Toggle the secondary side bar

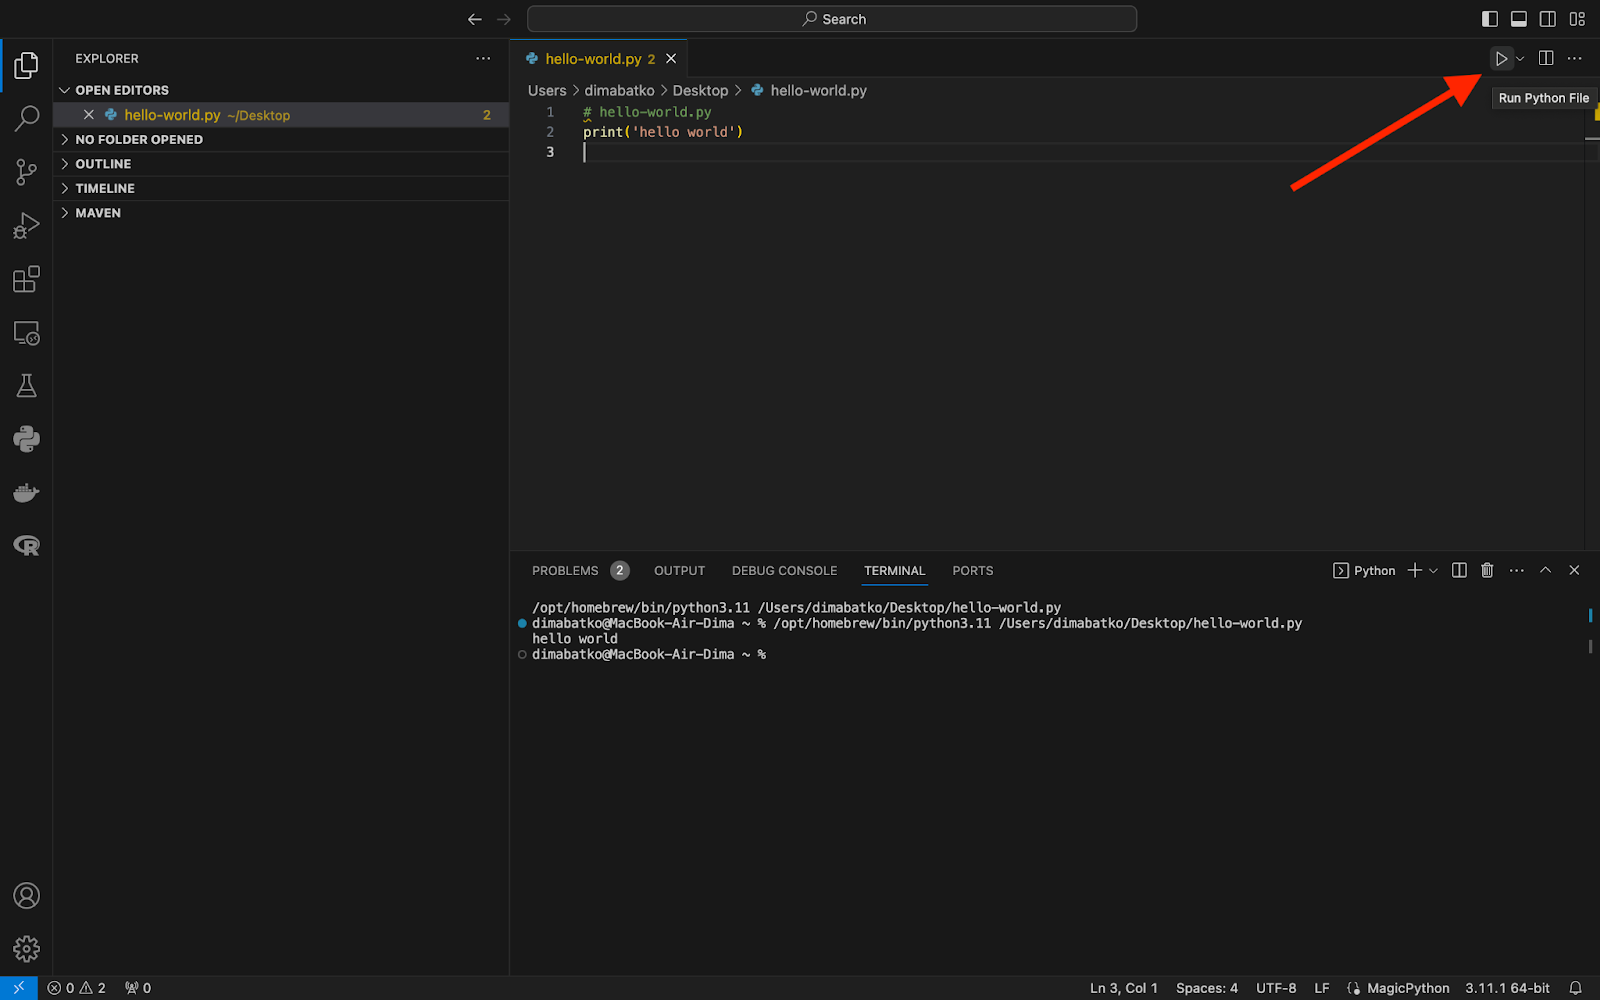pos(1548,19)
